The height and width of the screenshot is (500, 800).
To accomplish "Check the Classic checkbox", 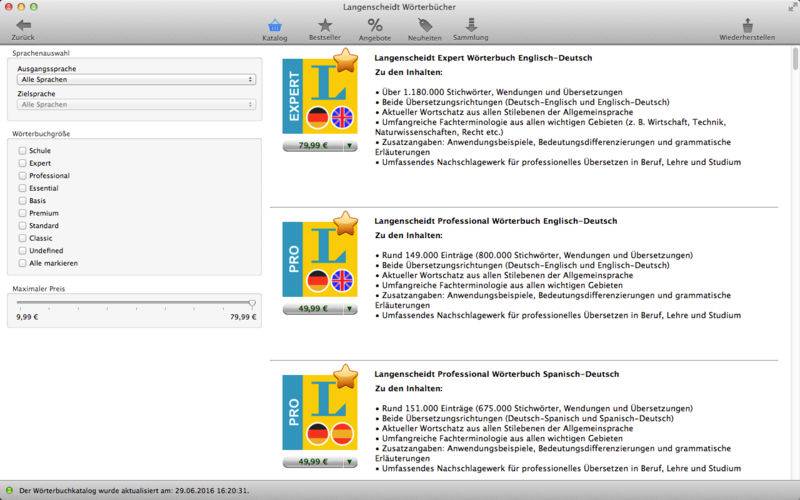I will [22, 238].
